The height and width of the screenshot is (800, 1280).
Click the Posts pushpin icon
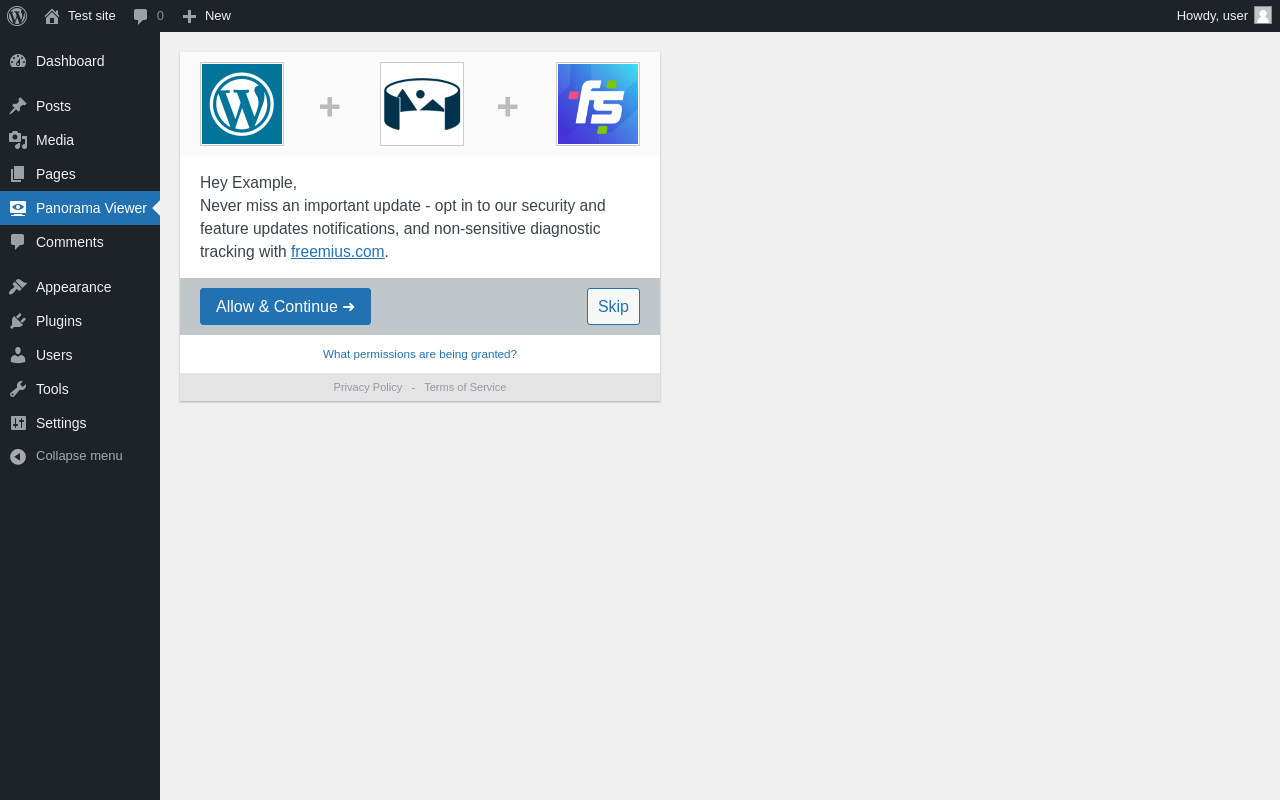click(x=18, y=106)
